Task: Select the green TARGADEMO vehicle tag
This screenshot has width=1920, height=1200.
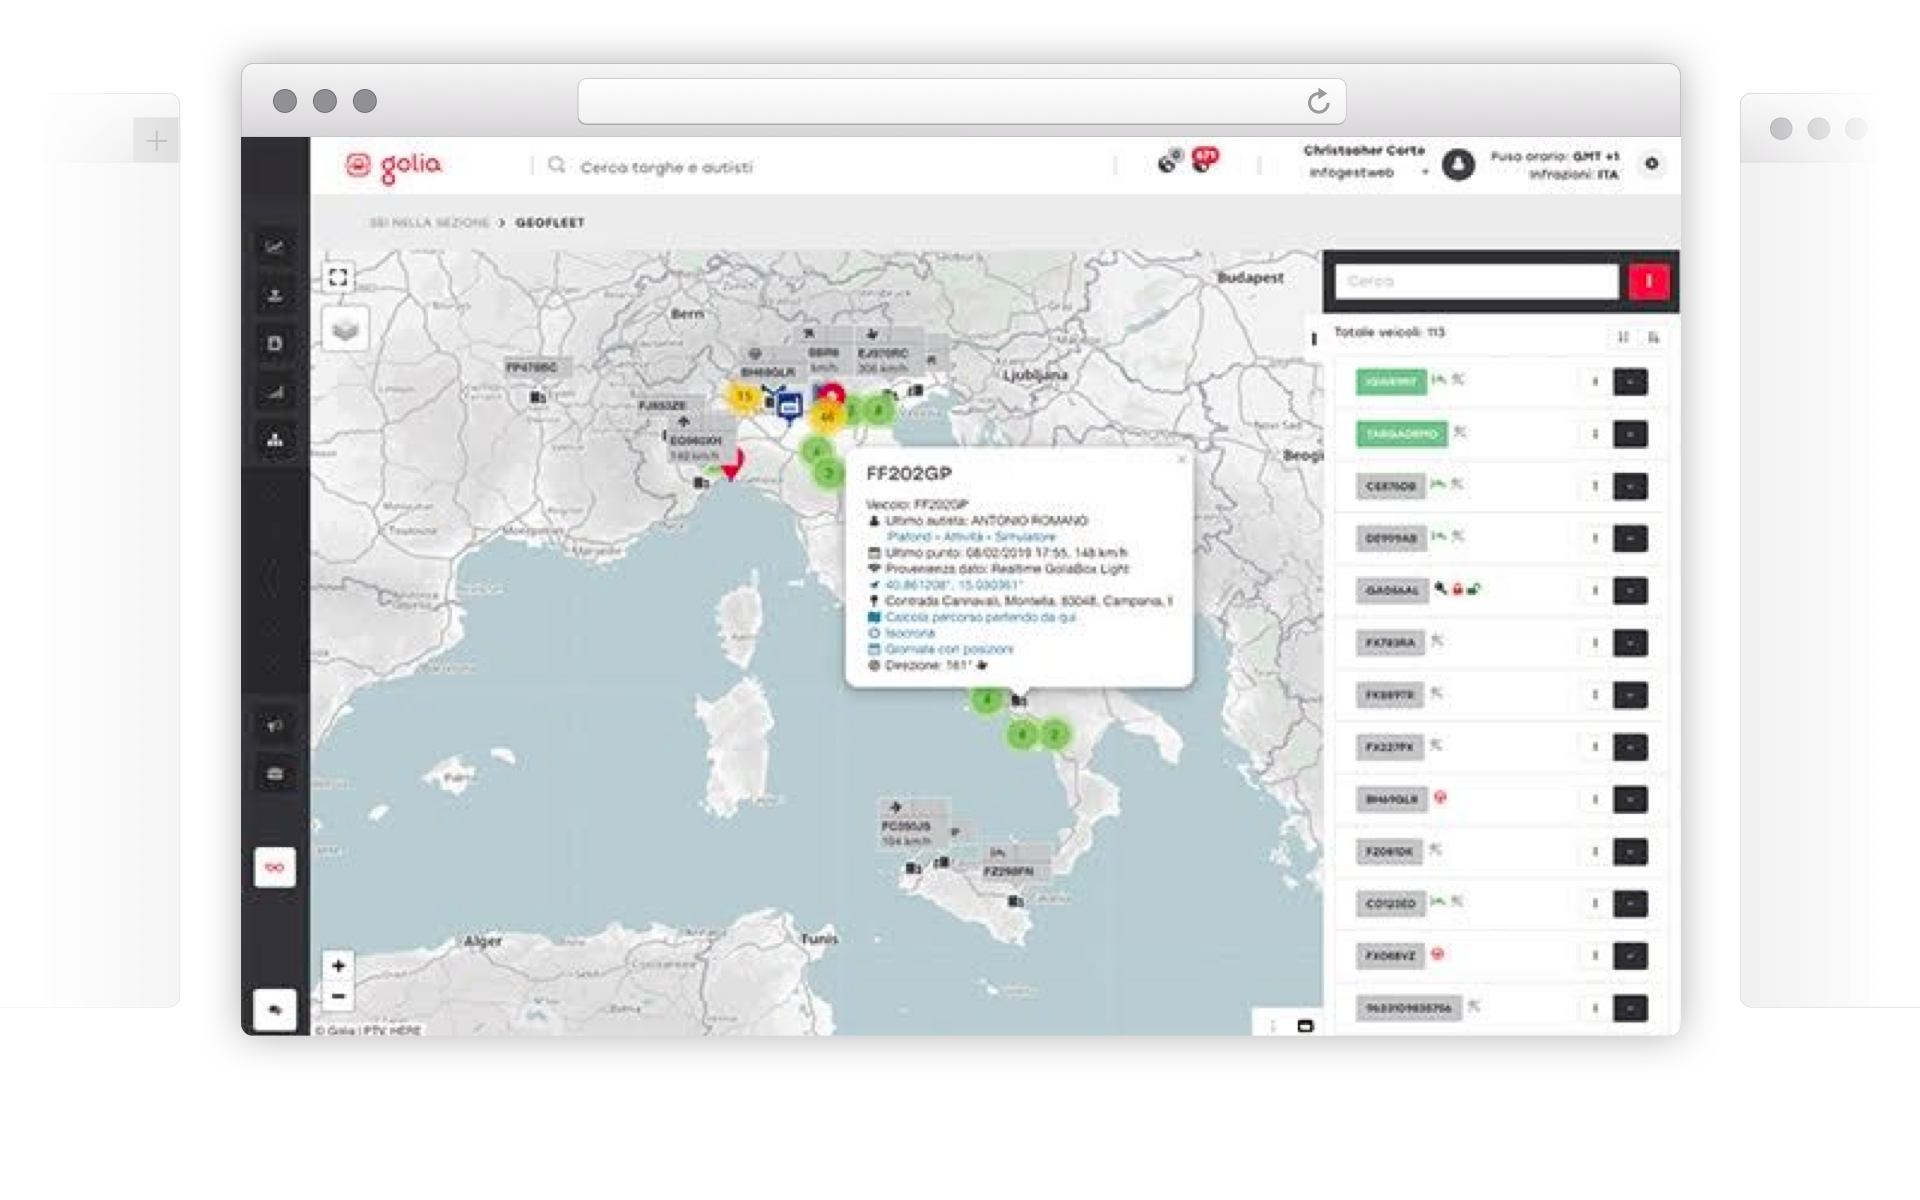Action: [x=1401, y=434]
